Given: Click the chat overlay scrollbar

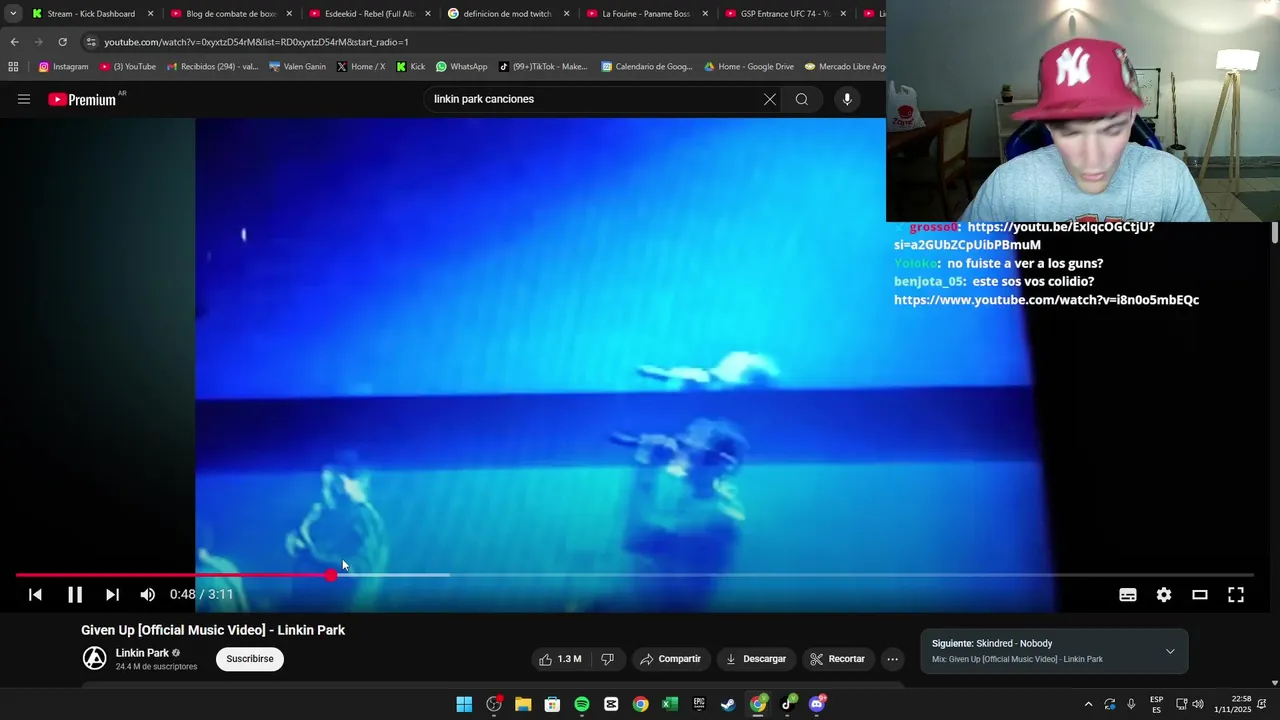Looking at the screenshot, I should [x=1275, y=232].
